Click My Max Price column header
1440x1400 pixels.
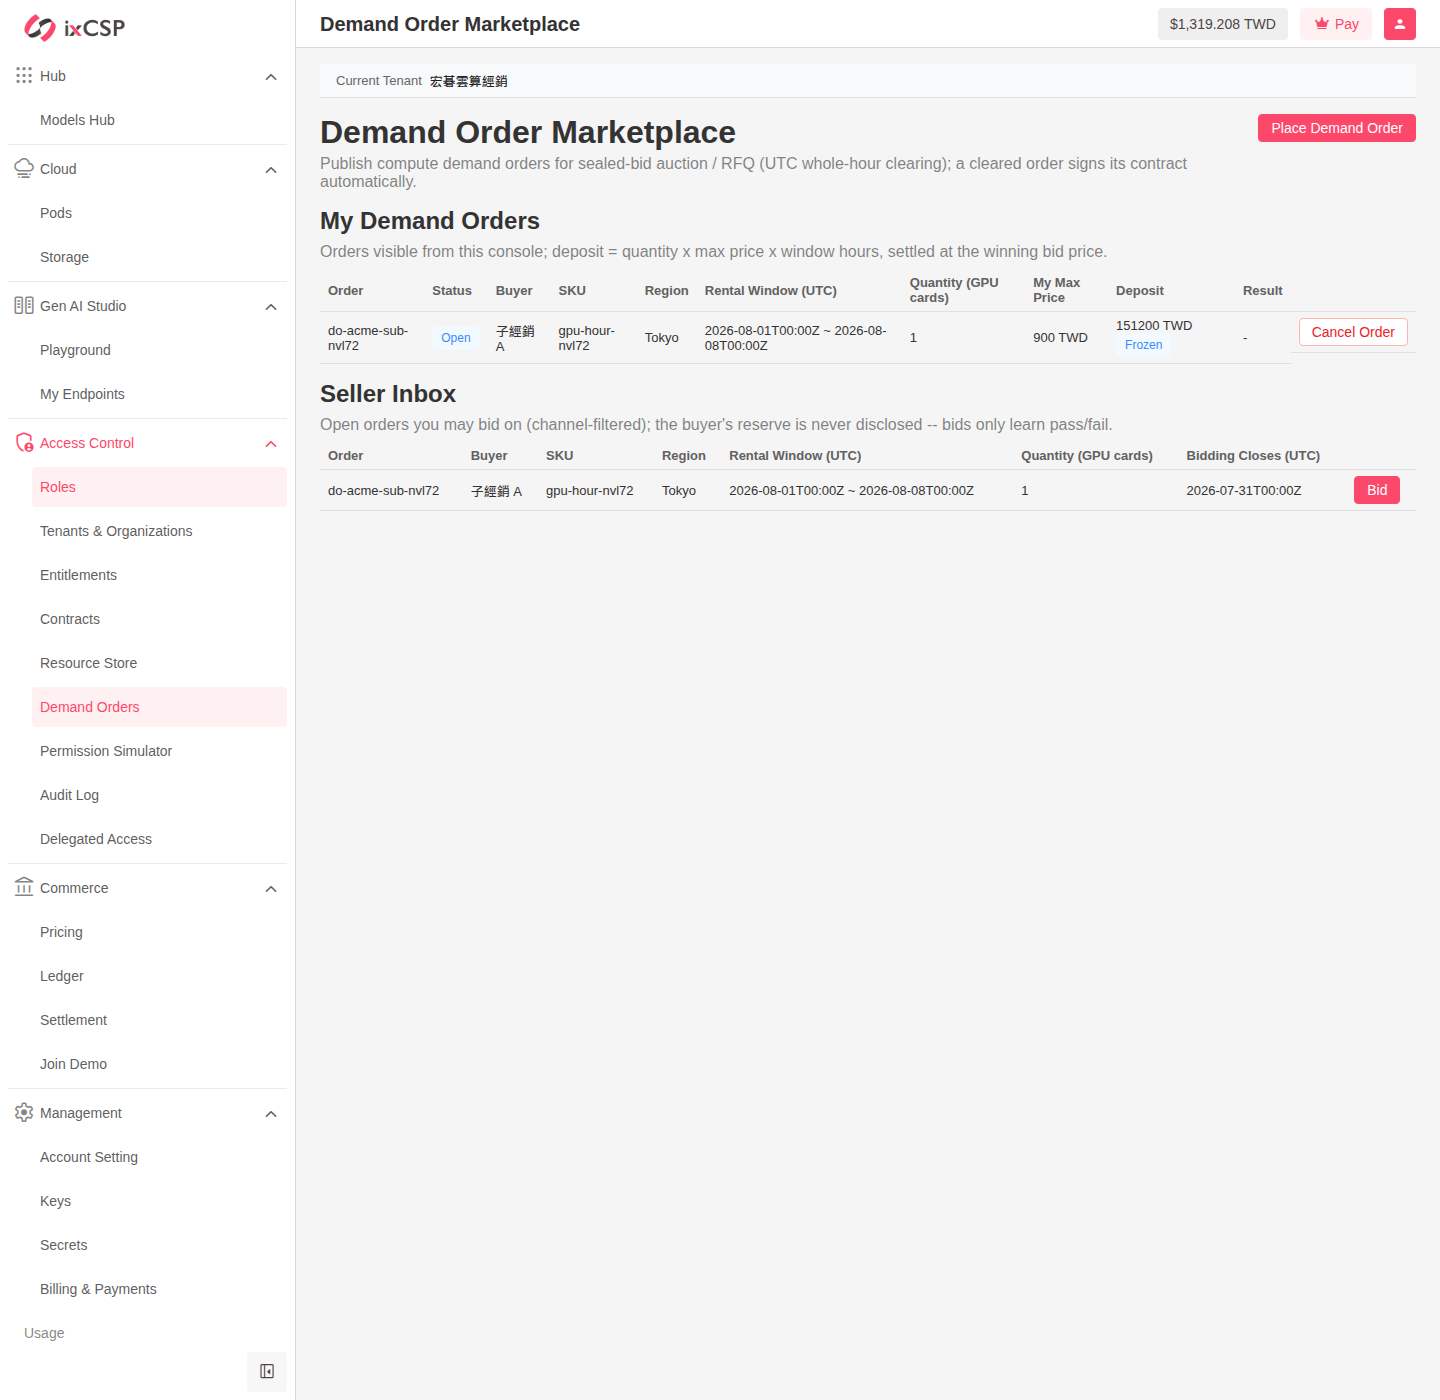[x=1056, y=290]
